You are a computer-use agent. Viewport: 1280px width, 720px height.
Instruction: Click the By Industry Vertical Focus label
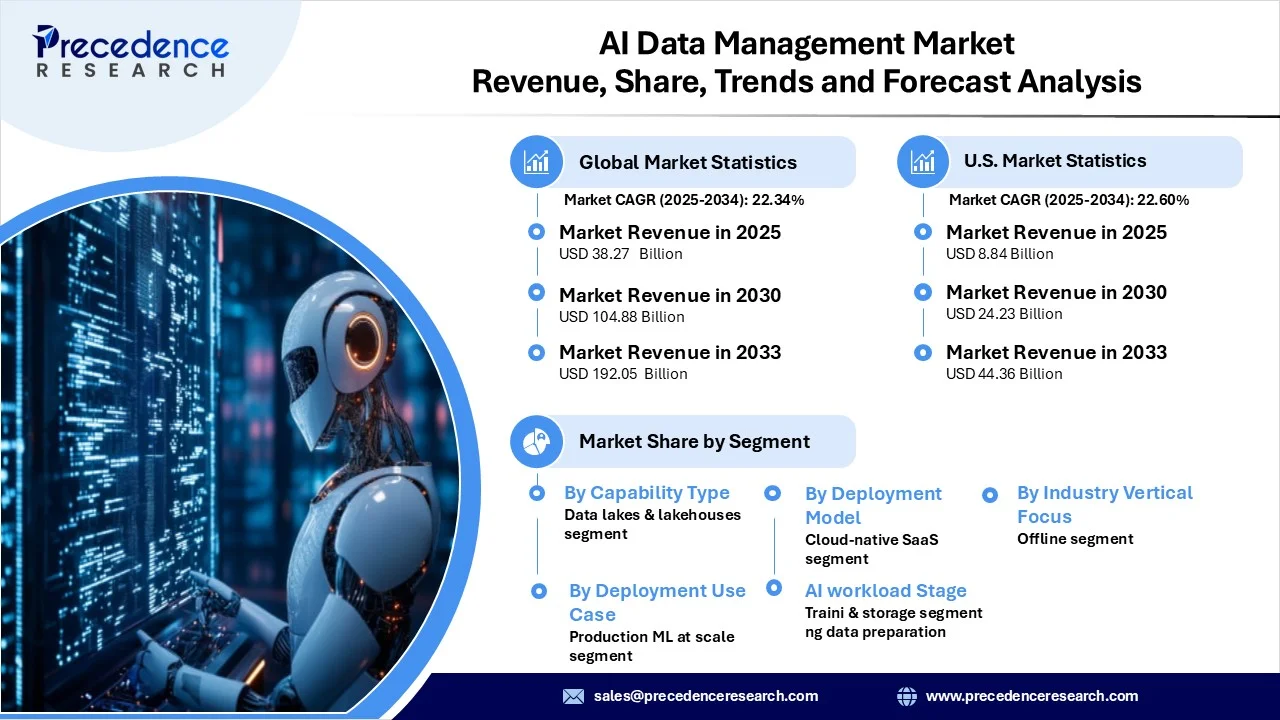point(1105,505)
